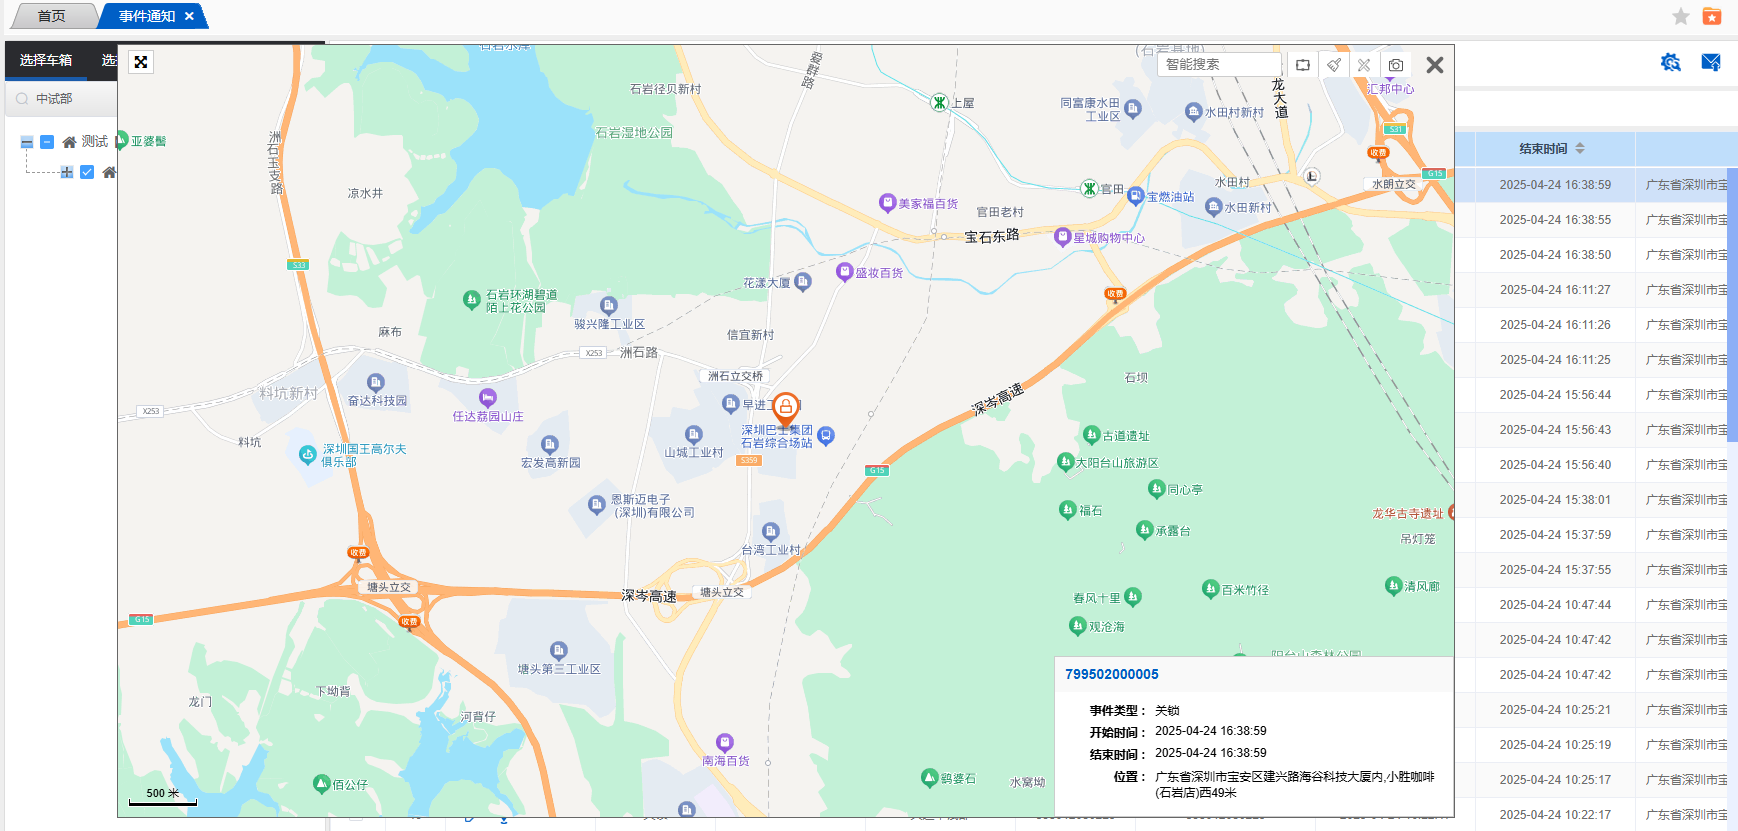Image resolution: width=1738 pixels, height=831 pixels.
Task: Take a map snapshot with camera icon
Action: point(1396,65)
